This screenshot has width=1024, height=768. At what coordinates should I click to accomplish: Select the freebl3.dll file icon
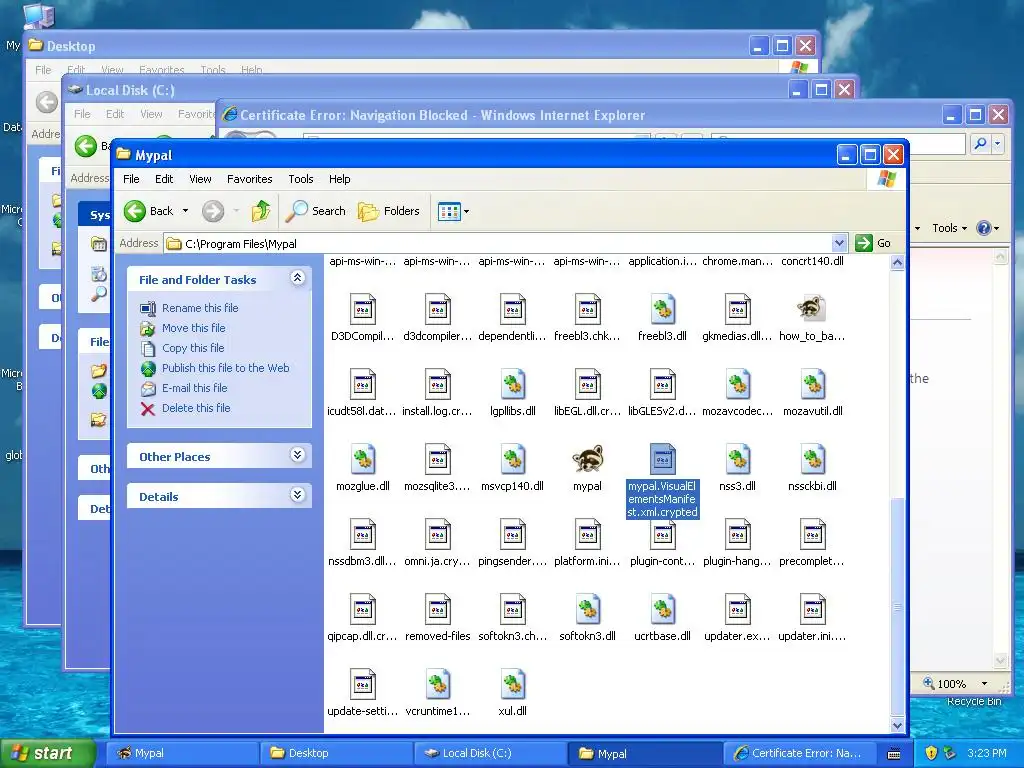coord(662,309)
